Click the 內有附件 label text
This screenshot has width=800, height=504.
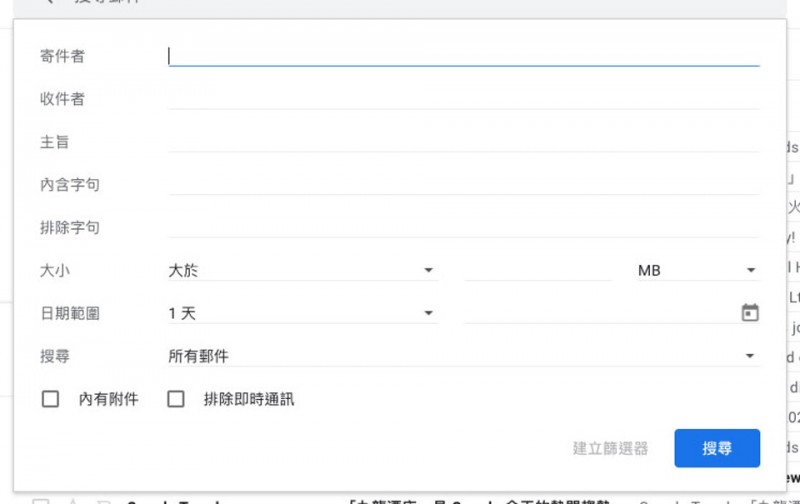(108, 399)
